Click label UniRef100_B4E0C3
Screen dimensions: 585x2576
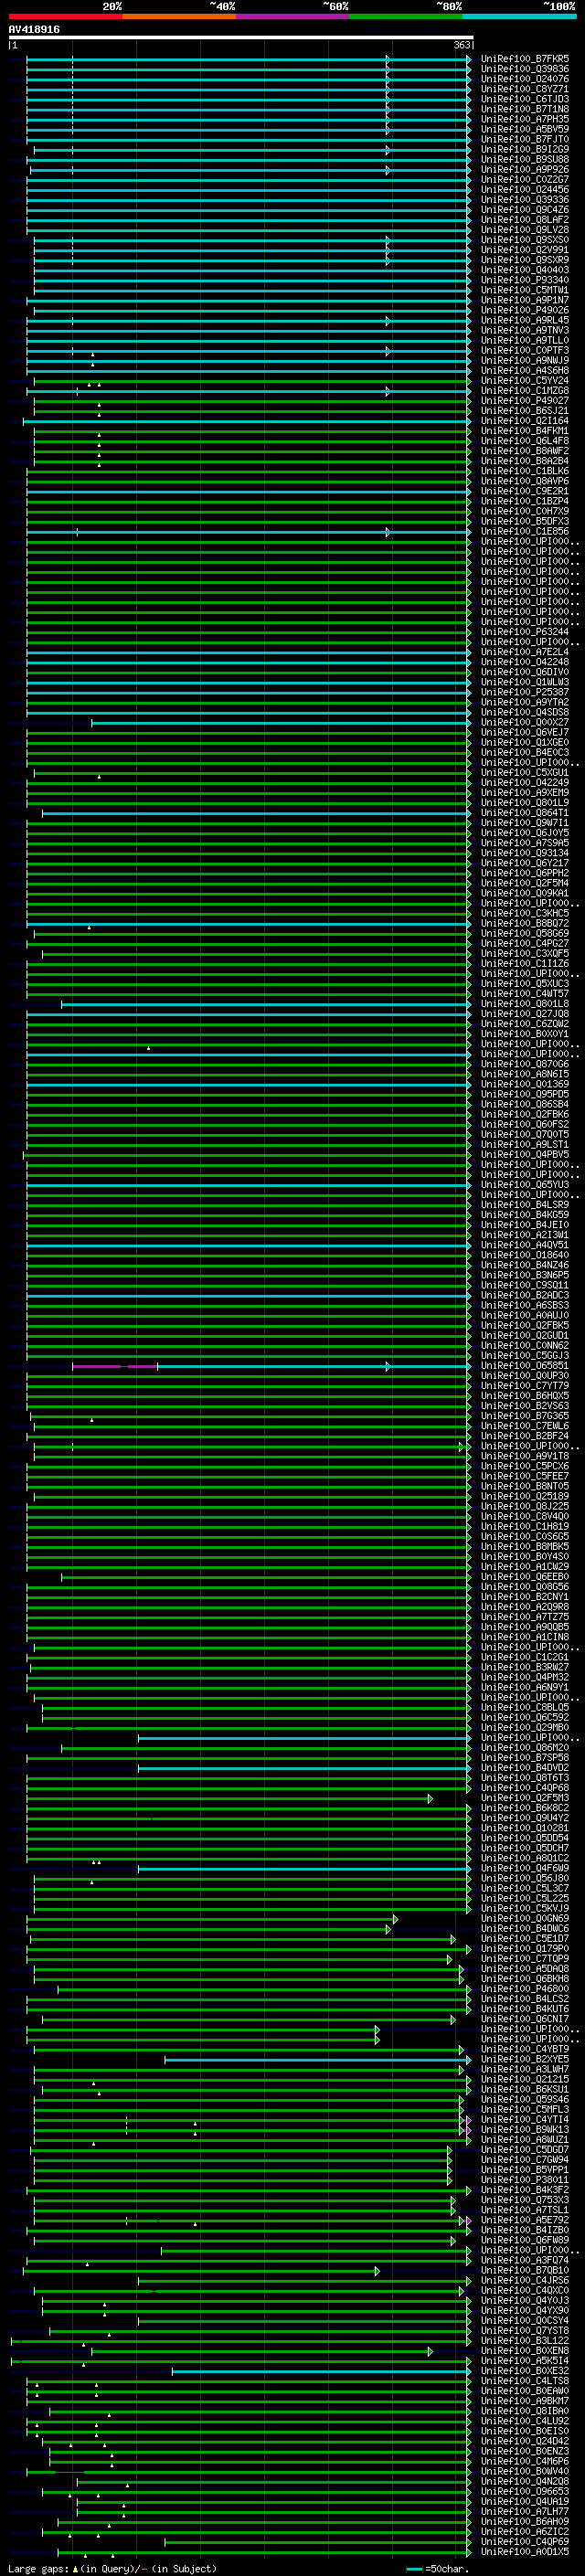click(x=525, y=752)
